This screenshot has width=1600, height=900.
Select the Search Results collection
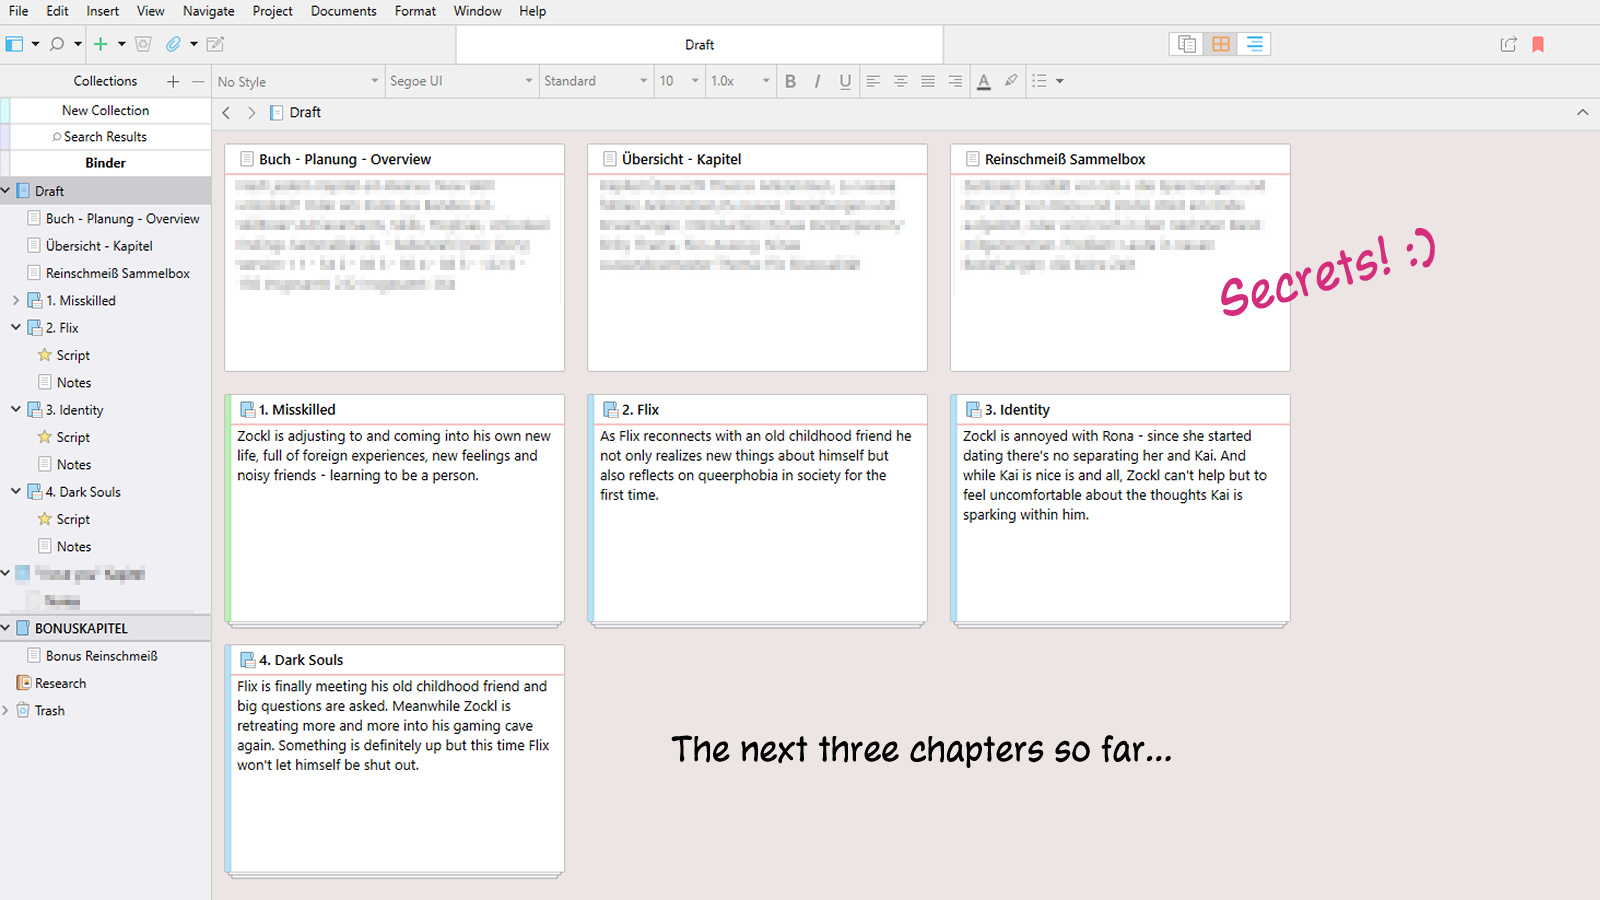tap(105, 137)
